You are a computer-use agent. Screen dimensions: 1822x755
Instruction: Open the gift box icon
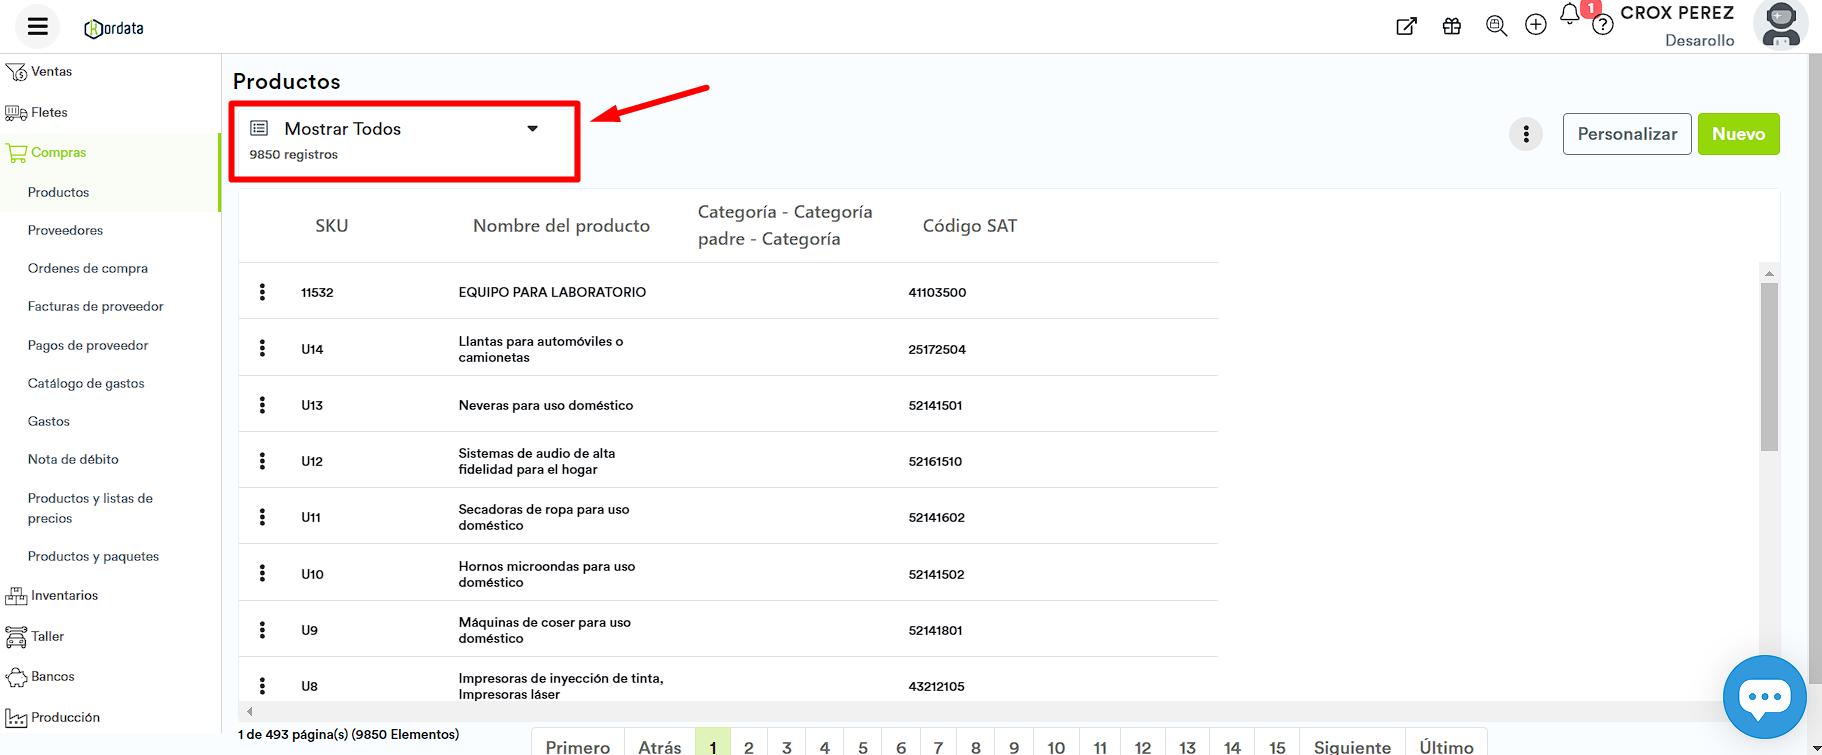pyautogui.click(x=1451, y=26)
